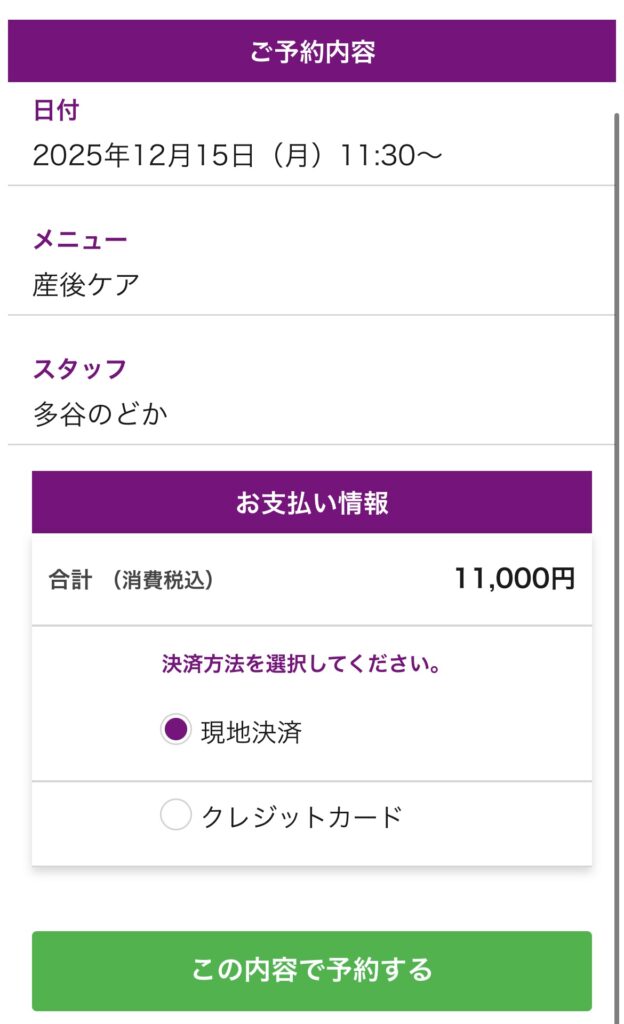Screen dimensions: 624x1024
Task: Click the 現地決済 payment option label
Action: tap(251, 732)
